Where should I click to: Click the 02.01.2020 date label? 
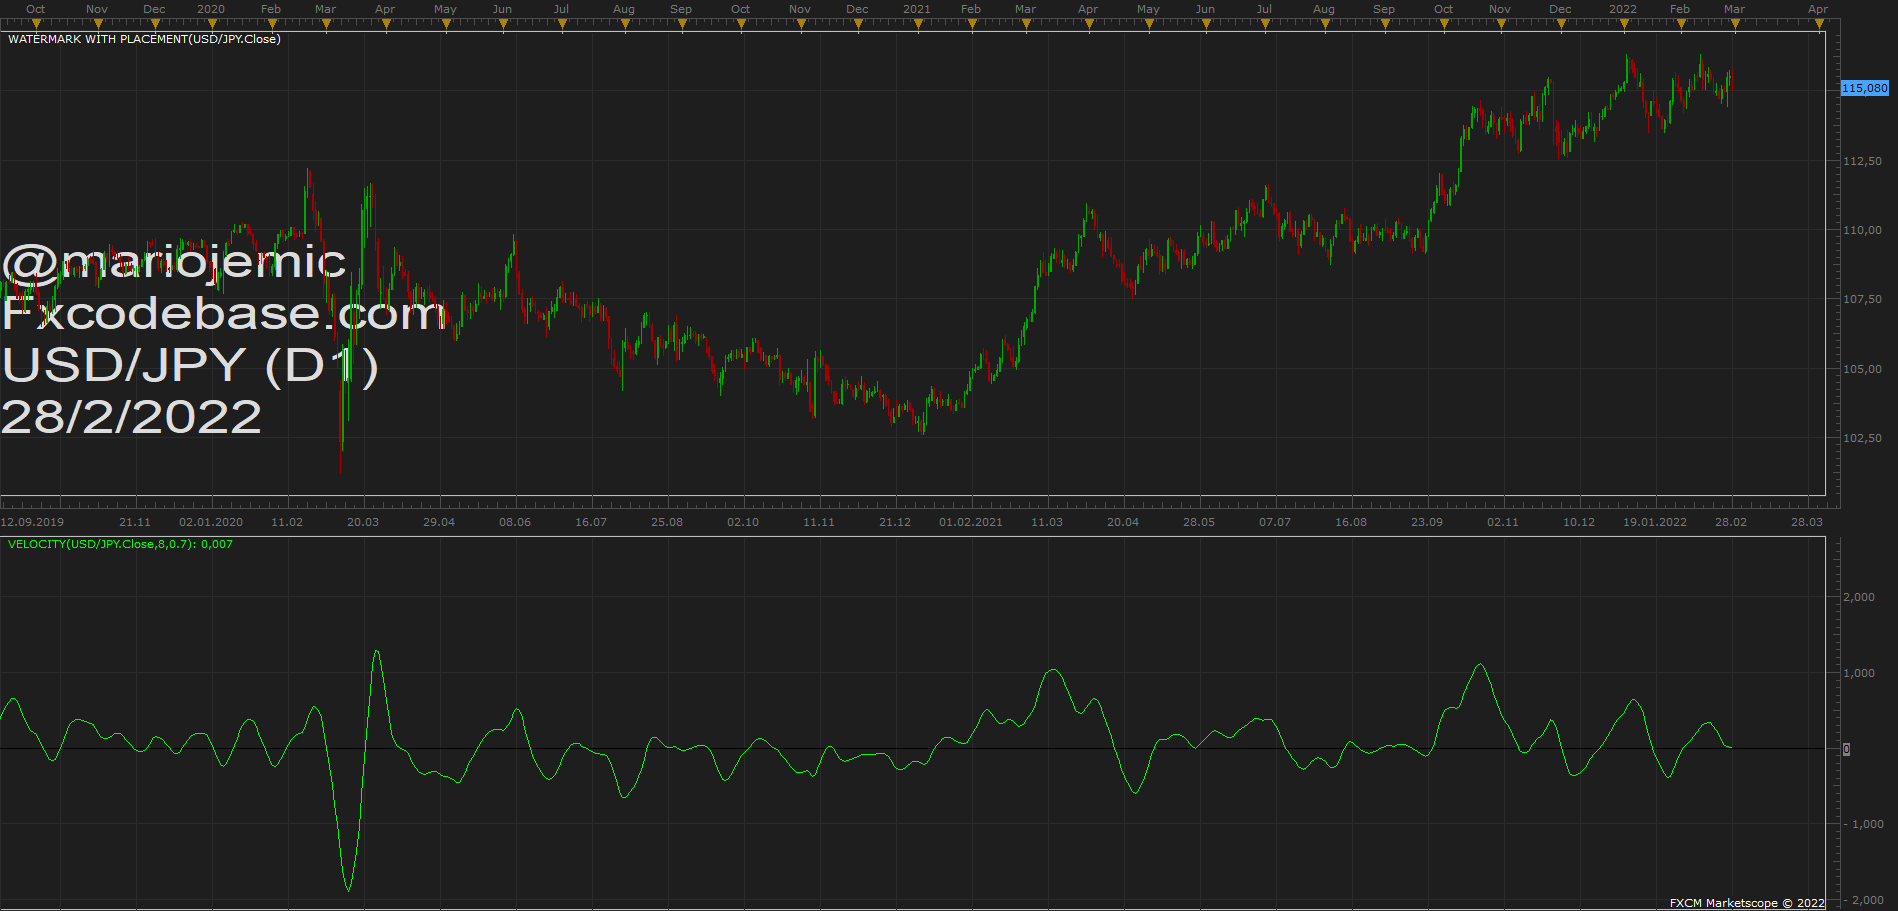(x=211, y=522)
